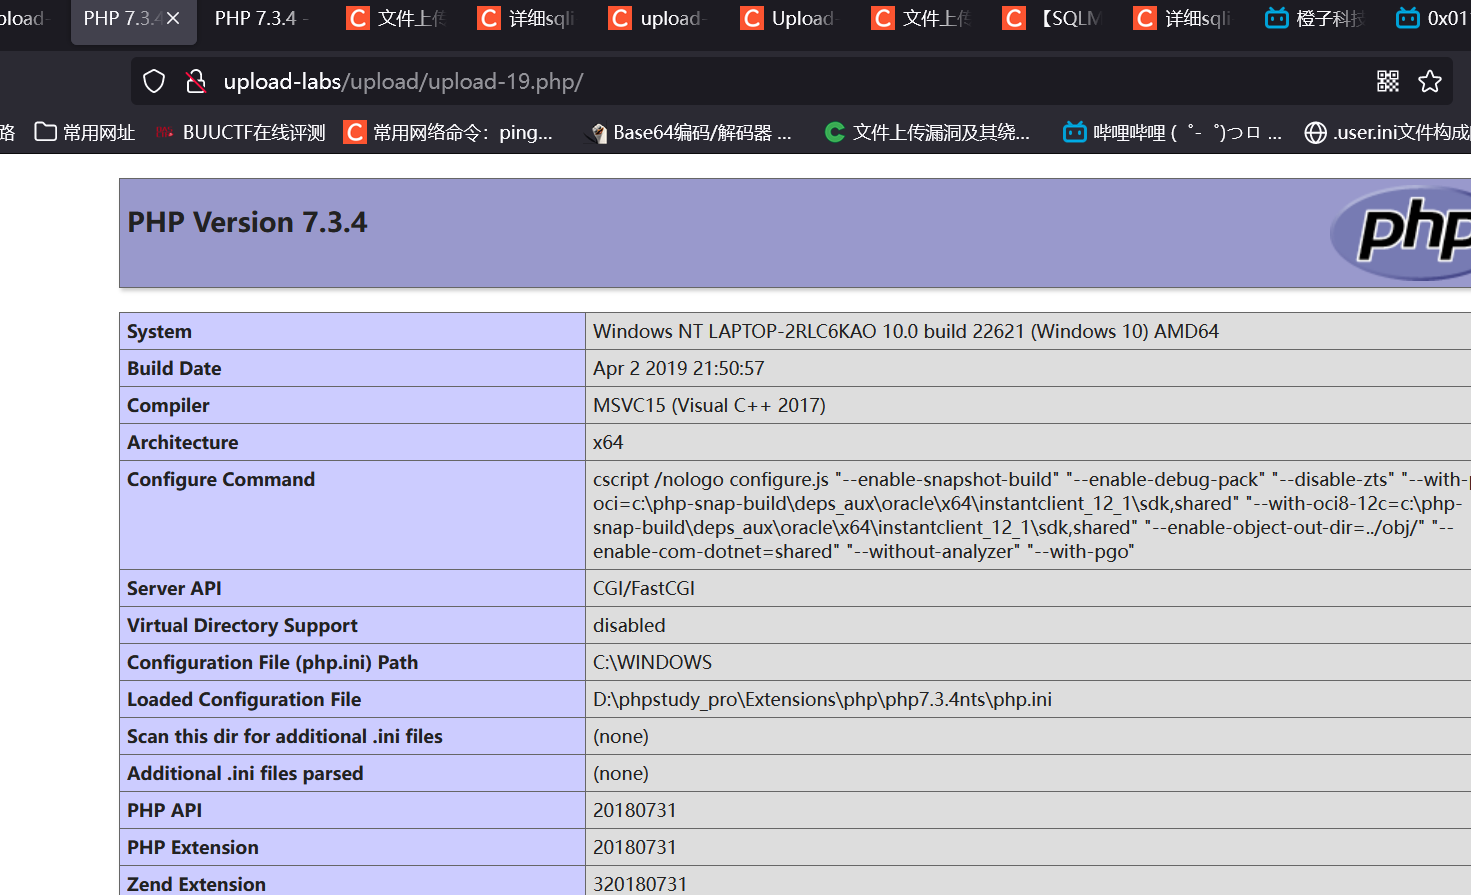Switch to the 橙子科技 tab
The height and width of the screenshot is (895, 1471).
1316,18
